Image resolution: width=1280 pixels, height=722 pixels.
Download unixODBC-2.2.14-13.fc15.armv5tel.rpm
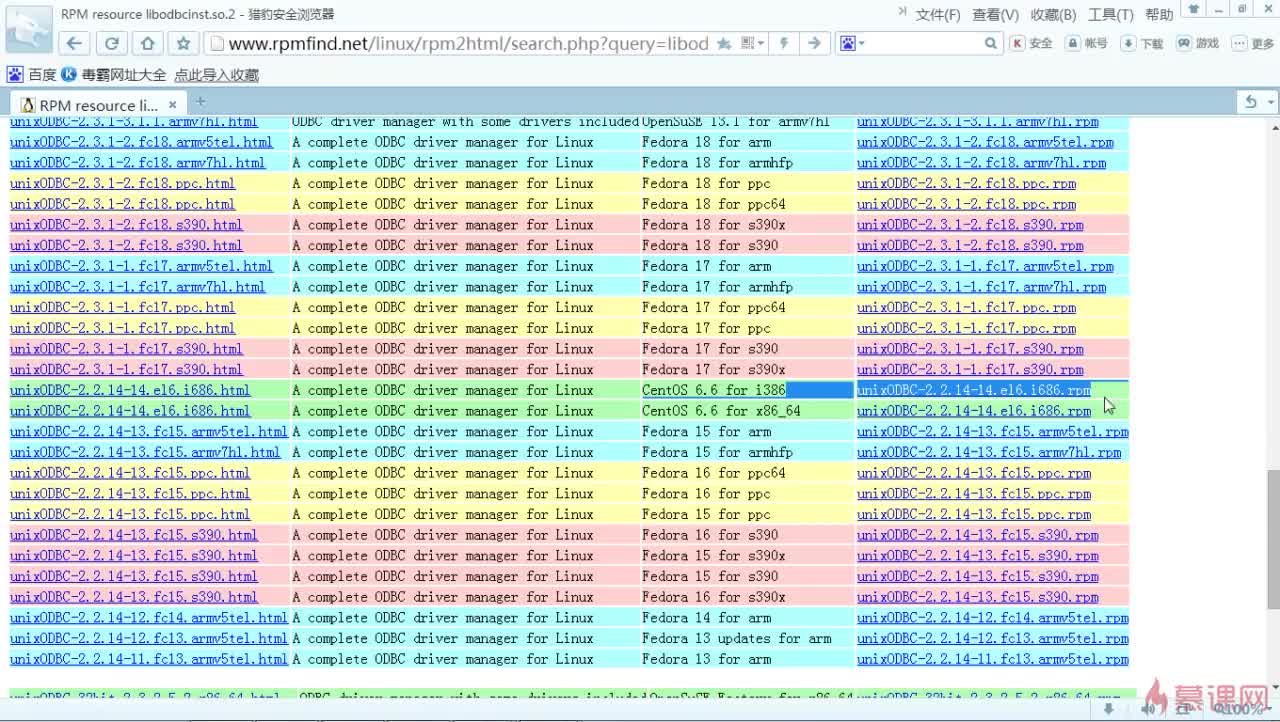tap(993, 432)
